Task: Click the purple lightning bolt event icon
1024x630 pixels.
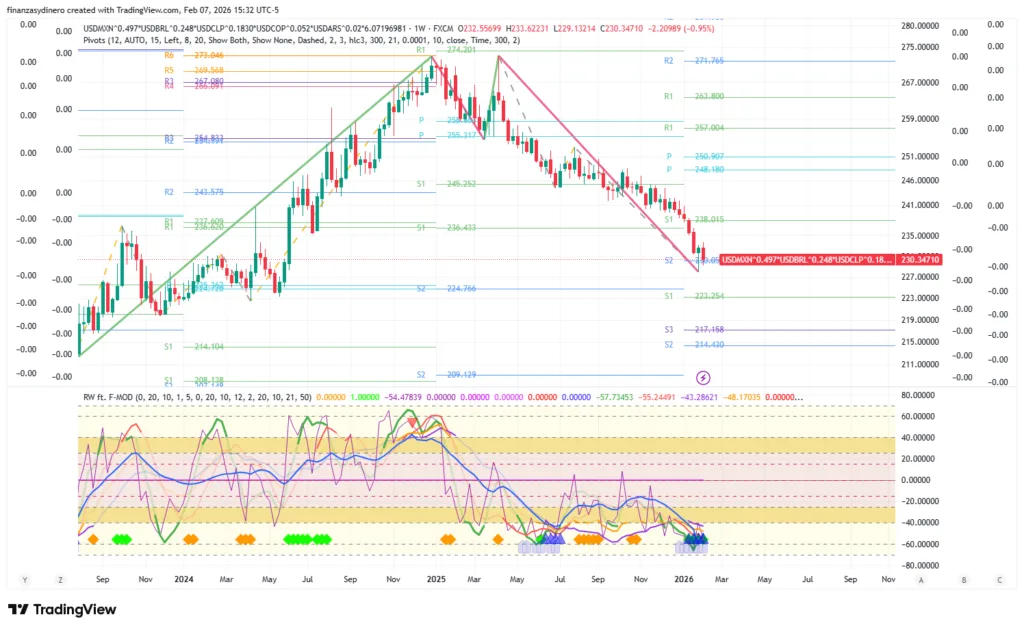Action: (x=703, y=377)
